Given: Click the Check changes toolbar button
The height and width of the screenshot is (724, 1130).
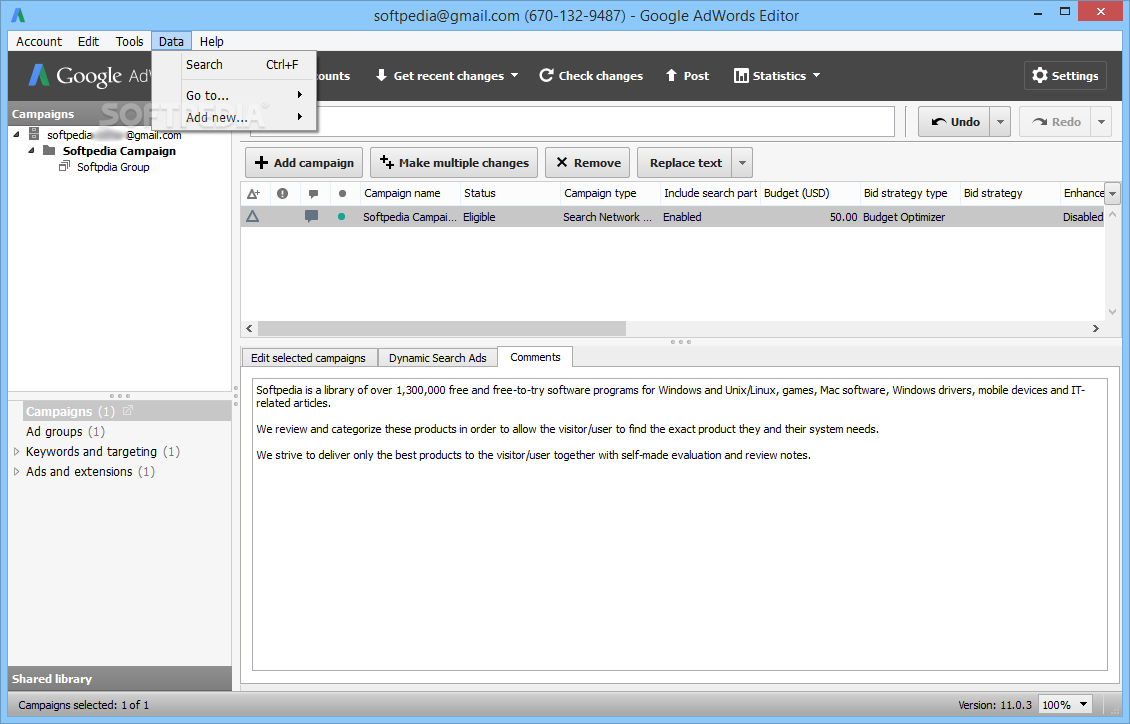Looking at the screenshot, I should pos(591,75).
